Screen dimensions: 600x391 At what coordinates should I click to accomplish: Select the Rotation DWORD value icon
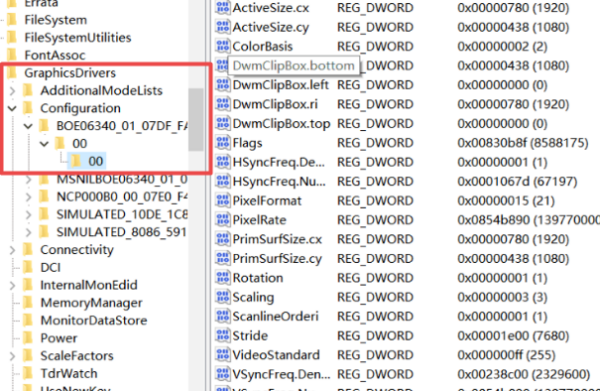click(x=222, y=278)
